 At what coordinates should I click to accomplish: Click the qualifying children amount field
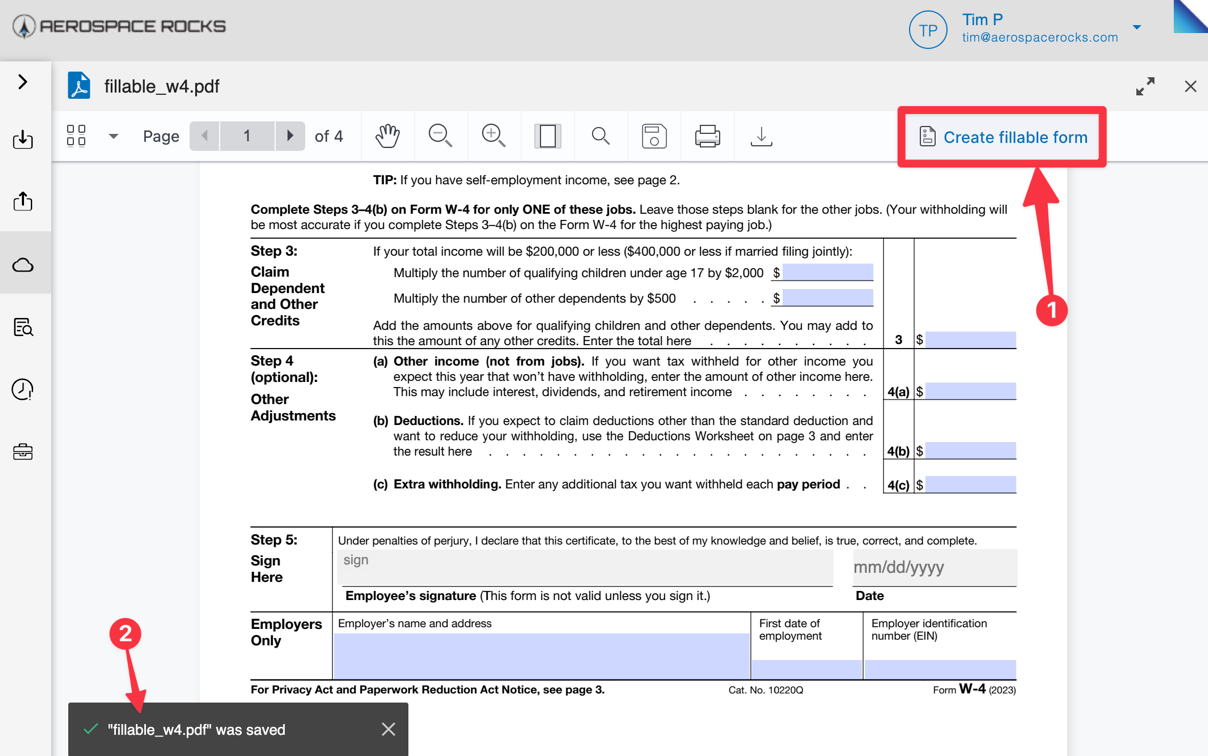point(828,272)
